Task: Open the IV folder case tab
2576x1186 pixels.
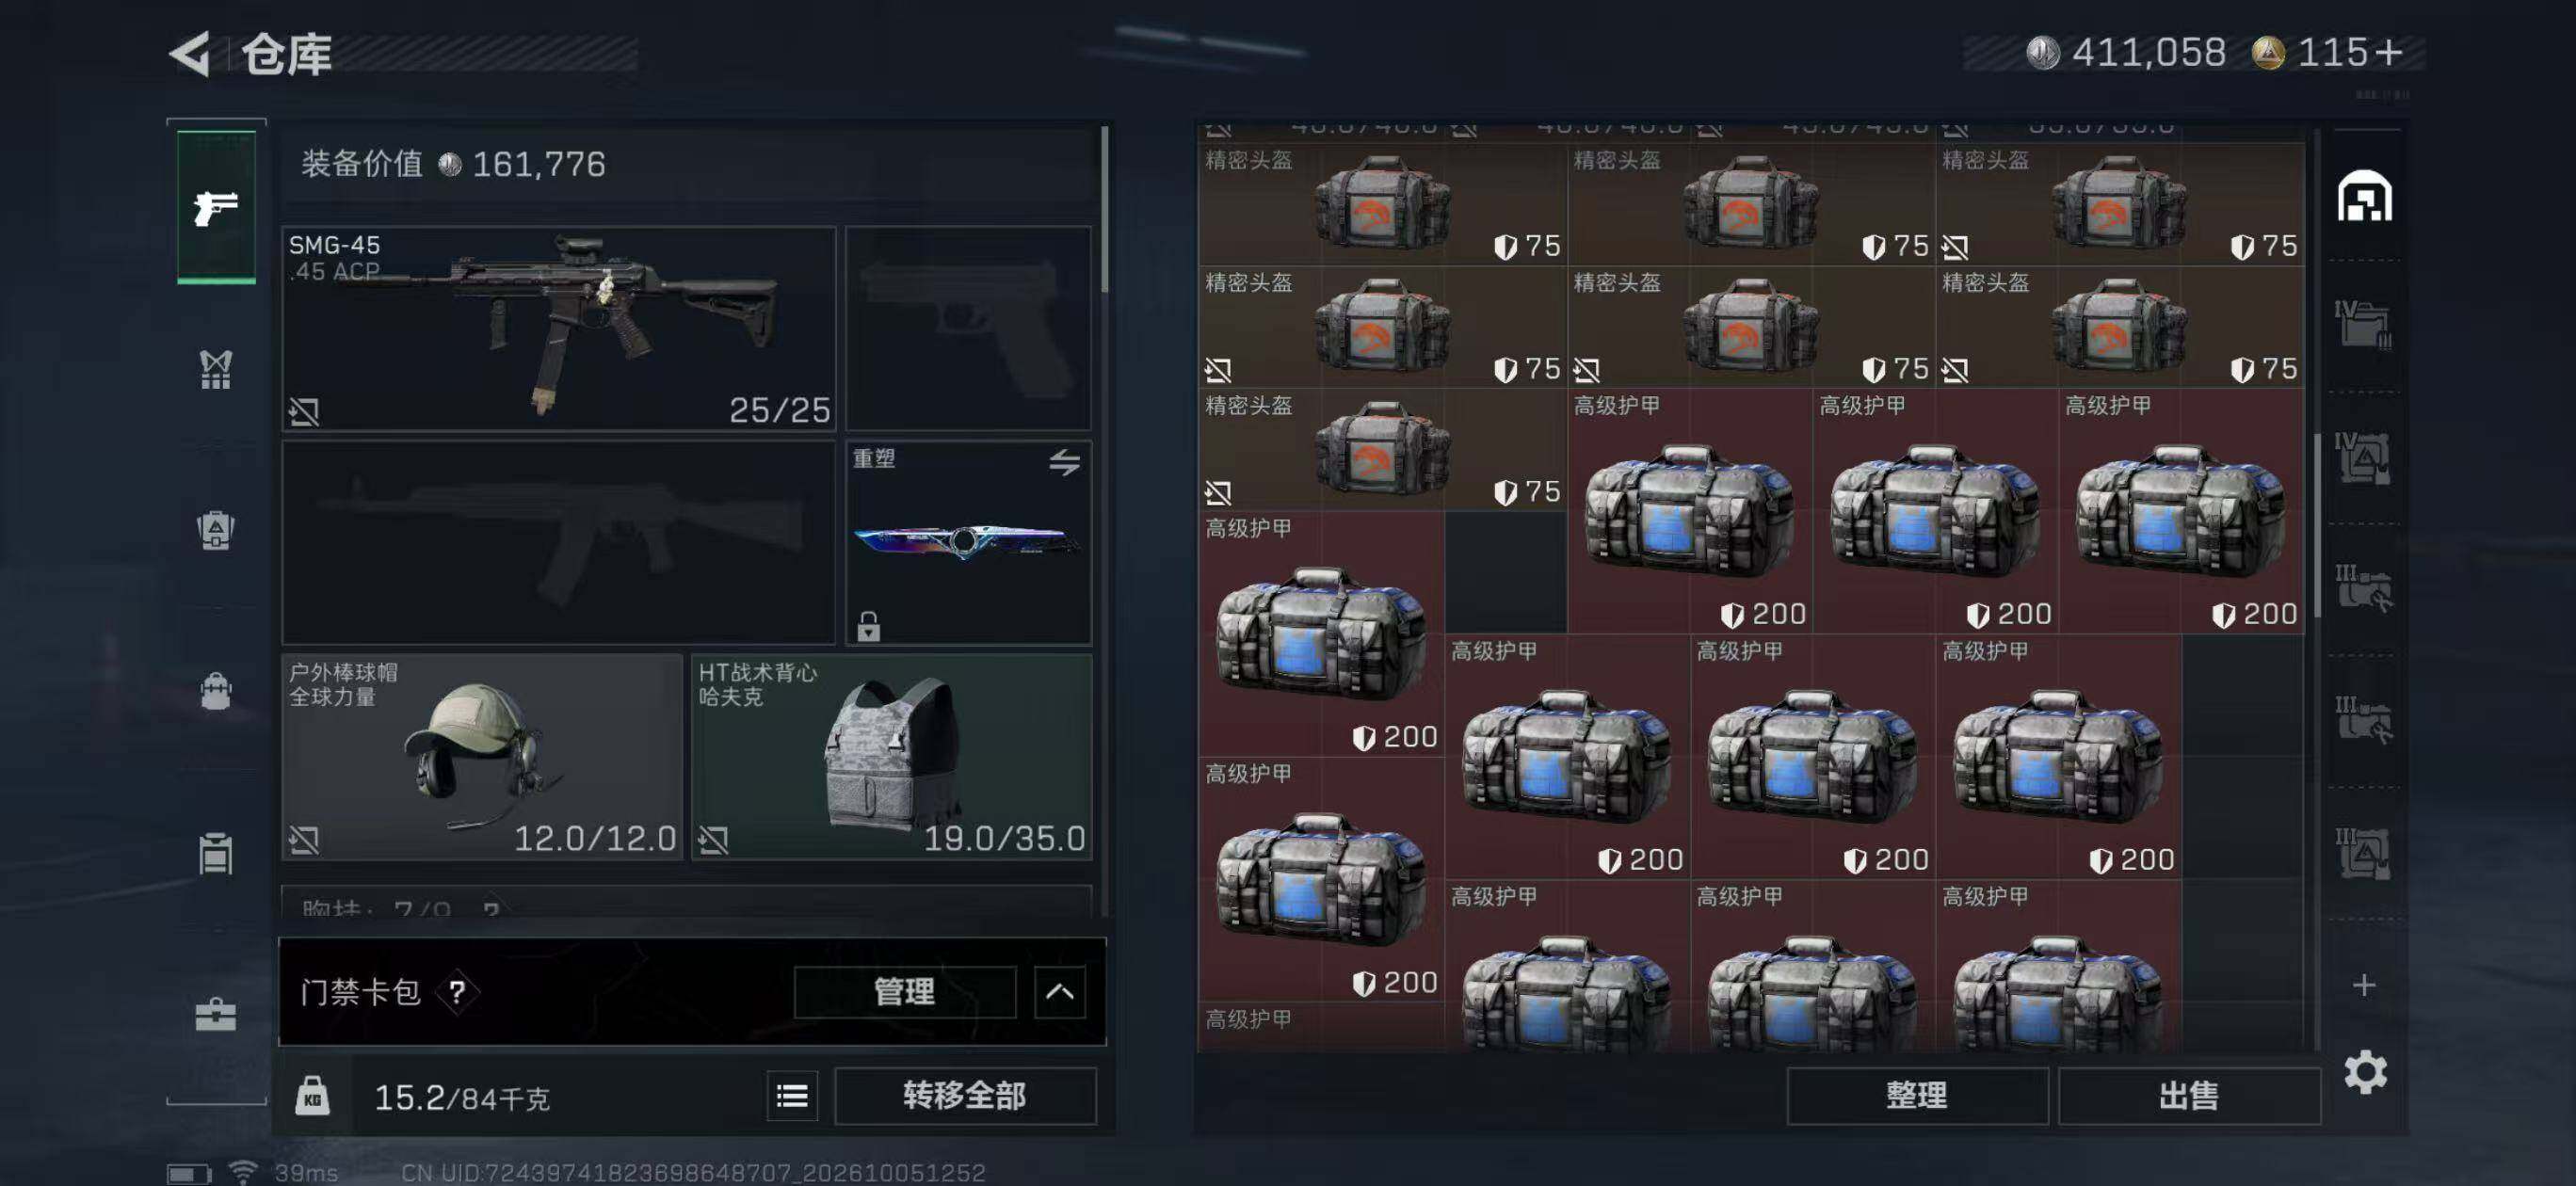Action: coord(2364,325)
